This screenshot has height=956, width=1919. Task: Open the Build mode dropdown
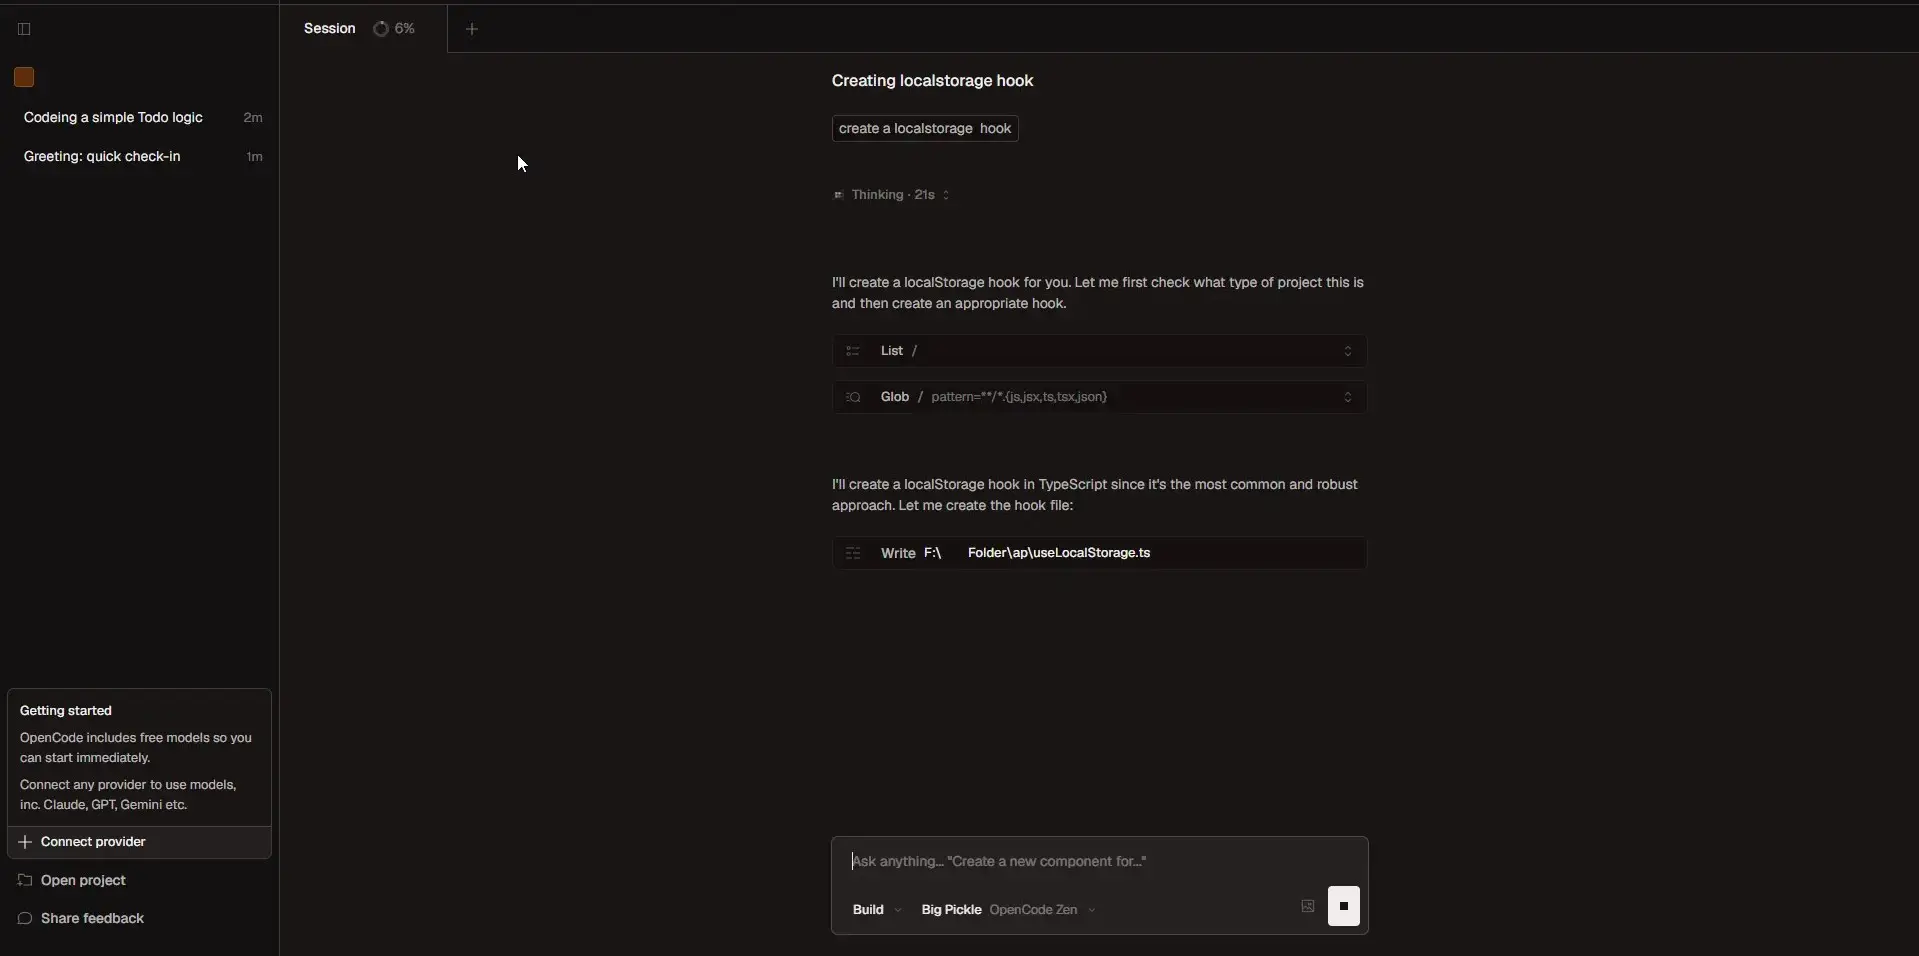coord(875,910)
